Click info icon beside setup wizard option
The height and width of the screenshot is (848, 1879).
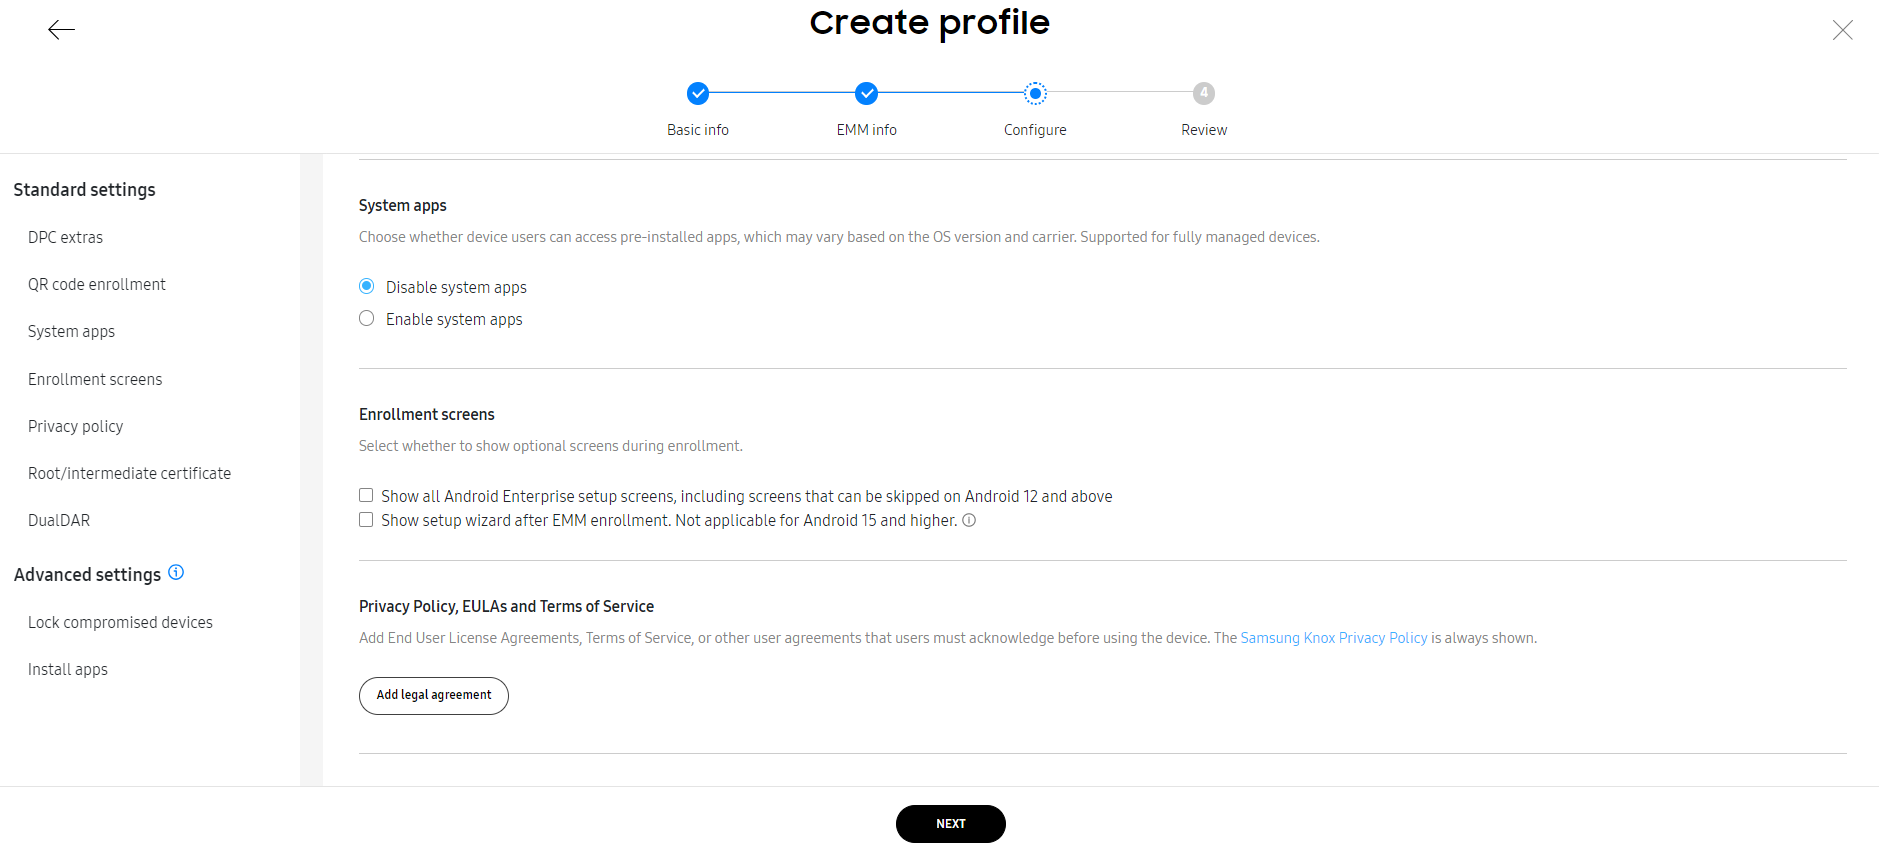969,520
